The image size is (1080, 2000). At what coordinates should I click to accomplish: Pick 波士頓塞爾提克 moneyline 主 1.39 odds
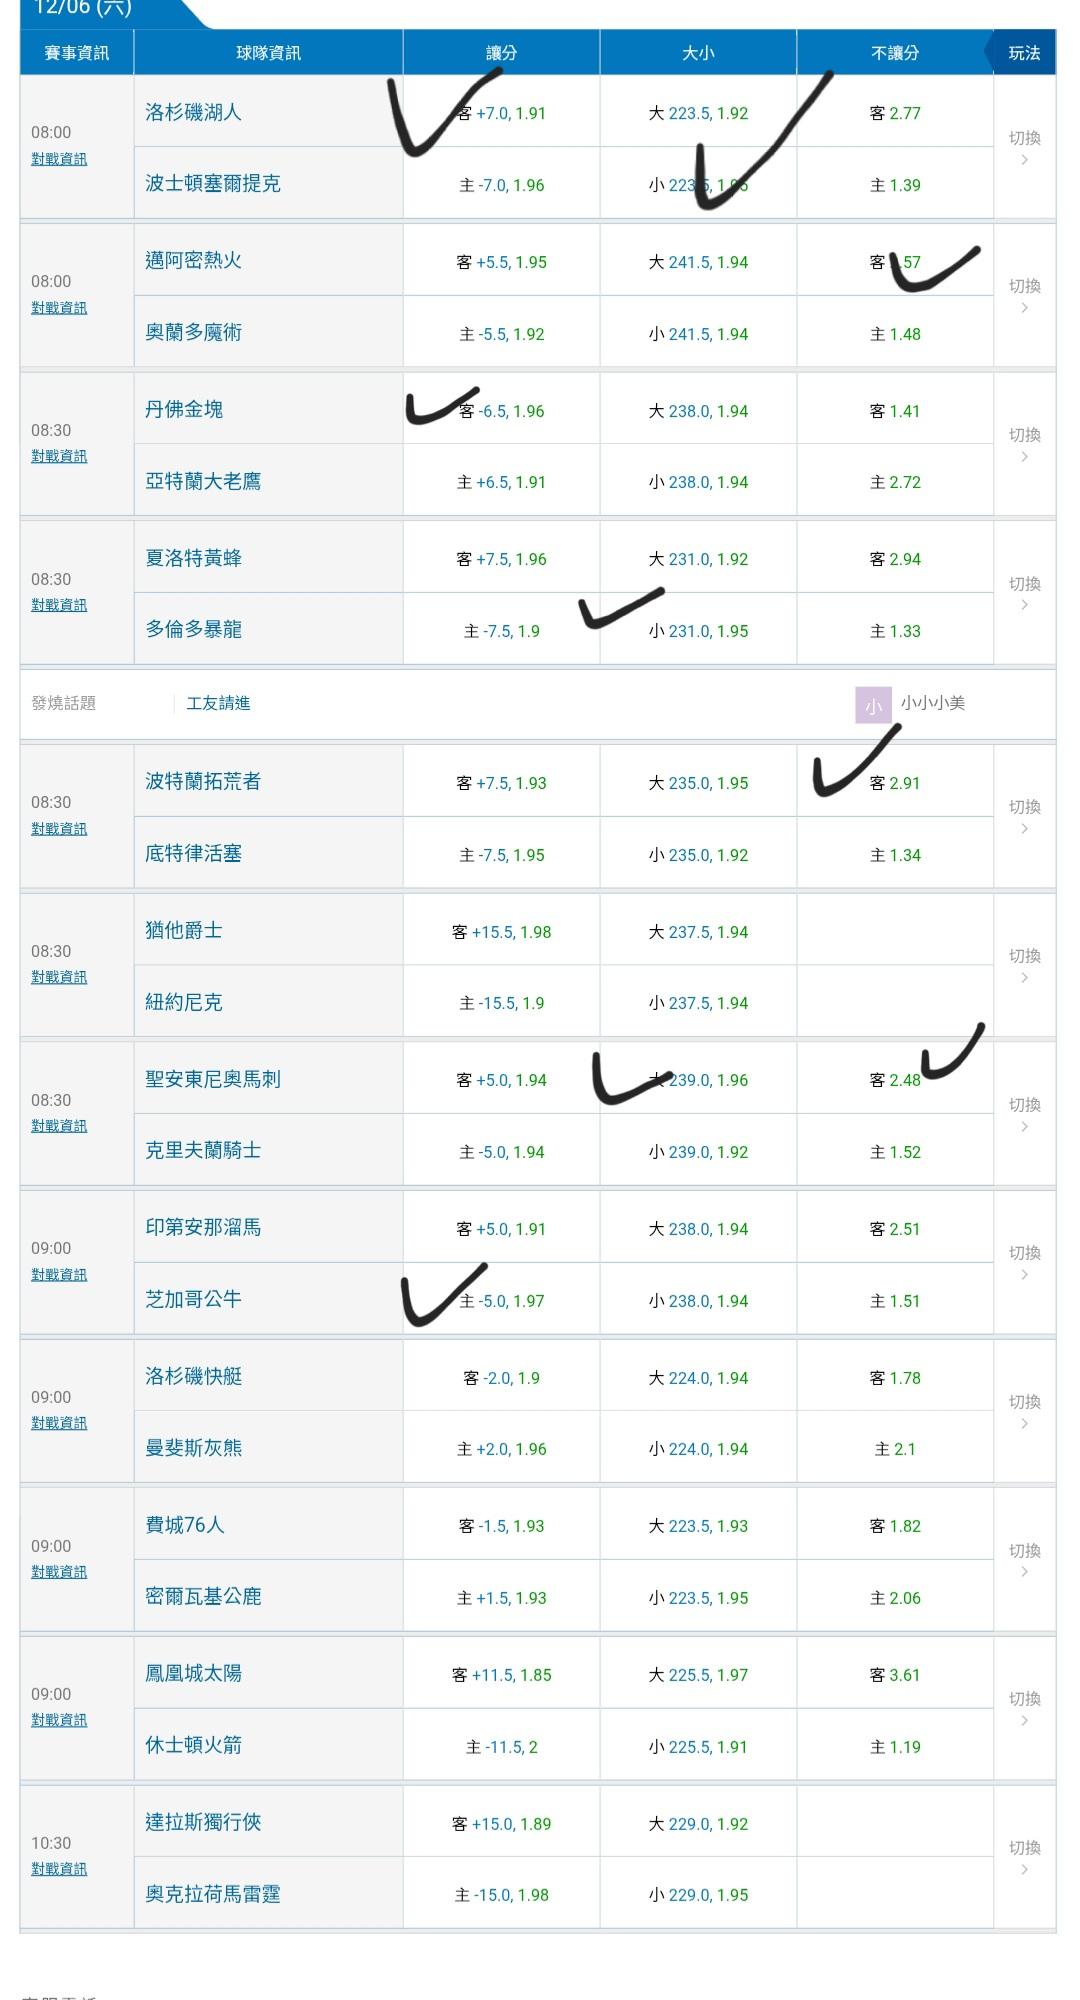(895, 185)
